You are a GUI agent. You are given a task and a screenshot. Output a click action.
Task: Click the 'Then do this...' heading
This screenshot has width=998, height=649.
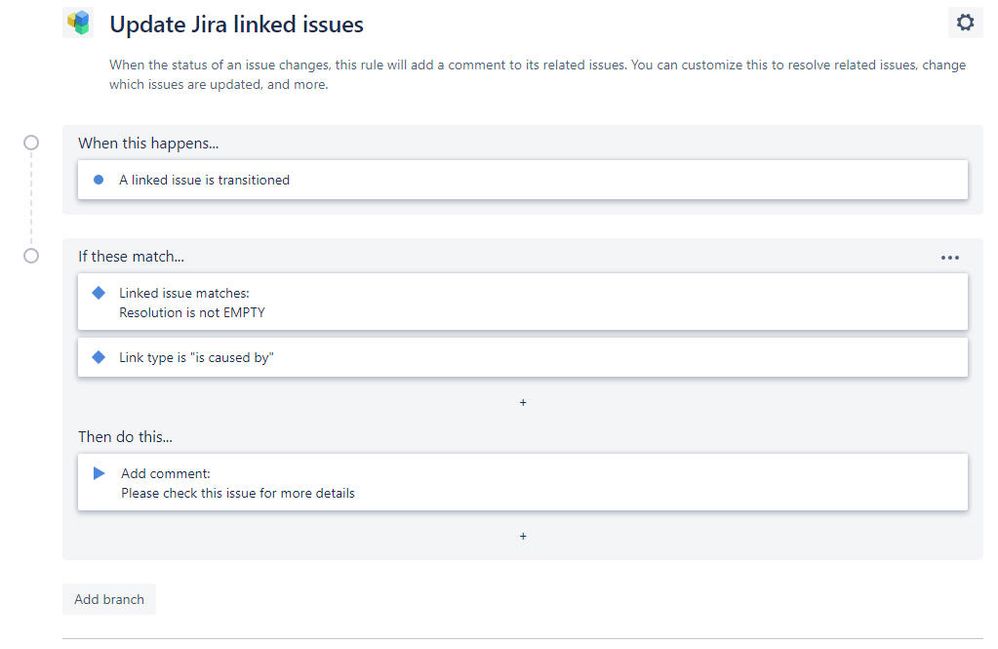[x=125, y=436]
